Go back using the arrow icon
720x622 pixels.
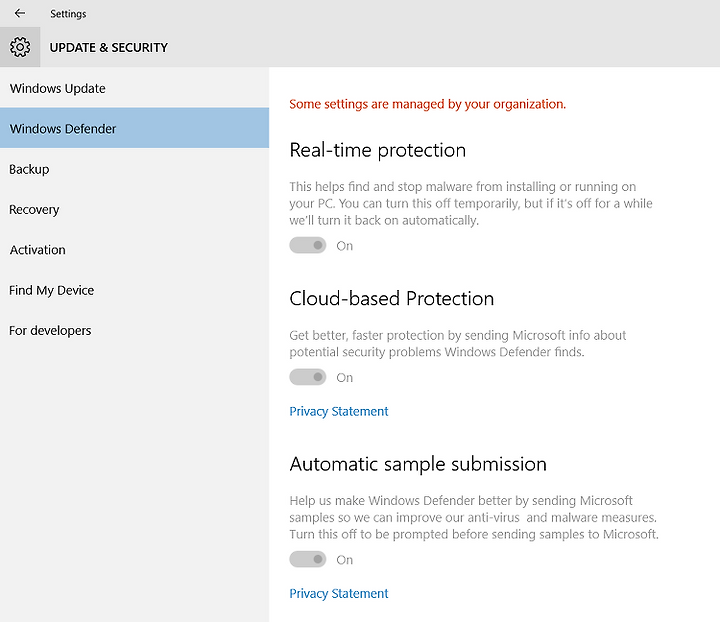pyautogui.click(x=20, y=13)
